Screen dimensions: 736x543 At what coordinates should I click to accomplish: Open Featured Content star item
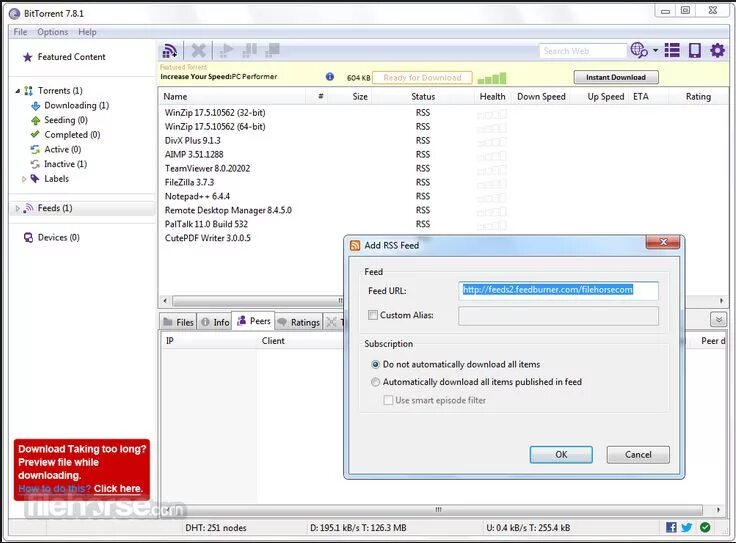tap(64, 57)
